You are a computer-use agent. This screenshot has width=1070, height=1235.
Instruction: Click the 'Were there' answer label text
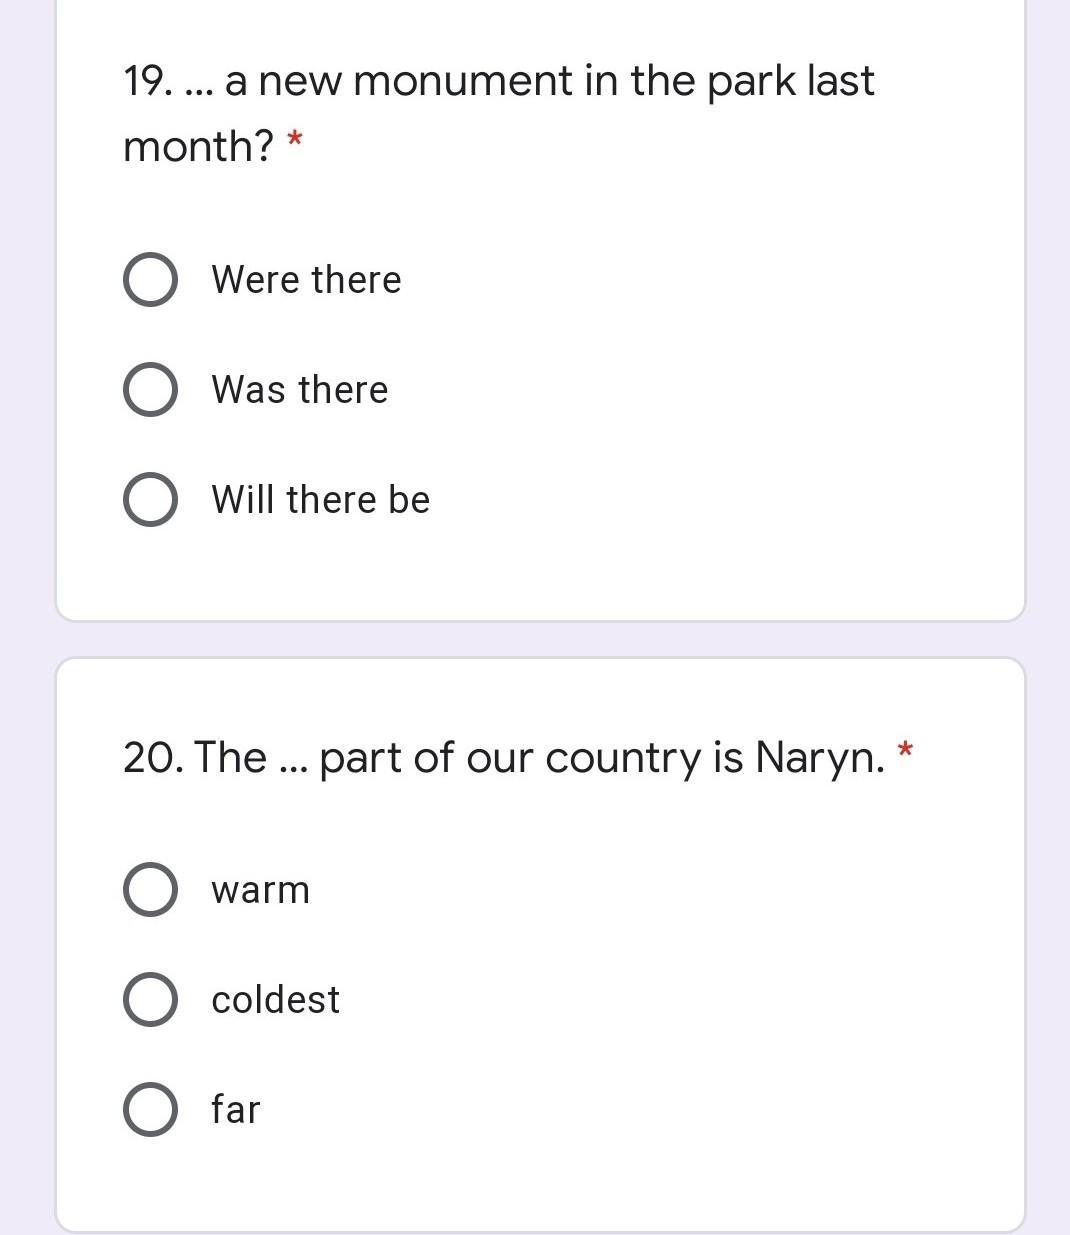click(306, 280)
